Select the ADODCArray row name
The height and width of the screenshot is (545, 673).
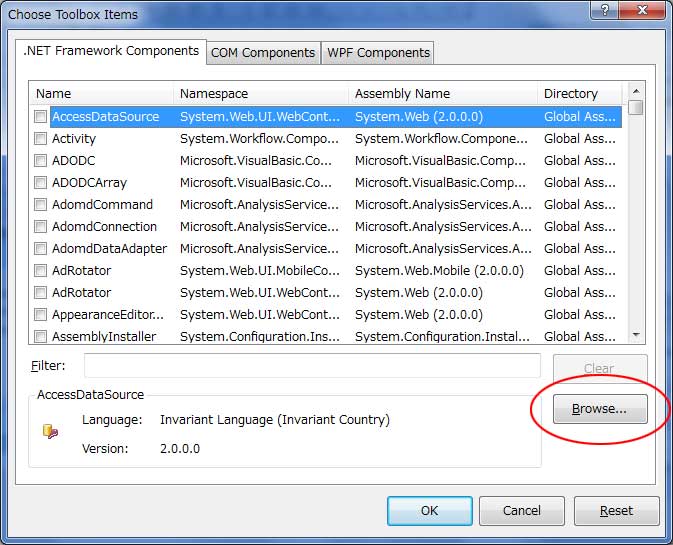89,183
